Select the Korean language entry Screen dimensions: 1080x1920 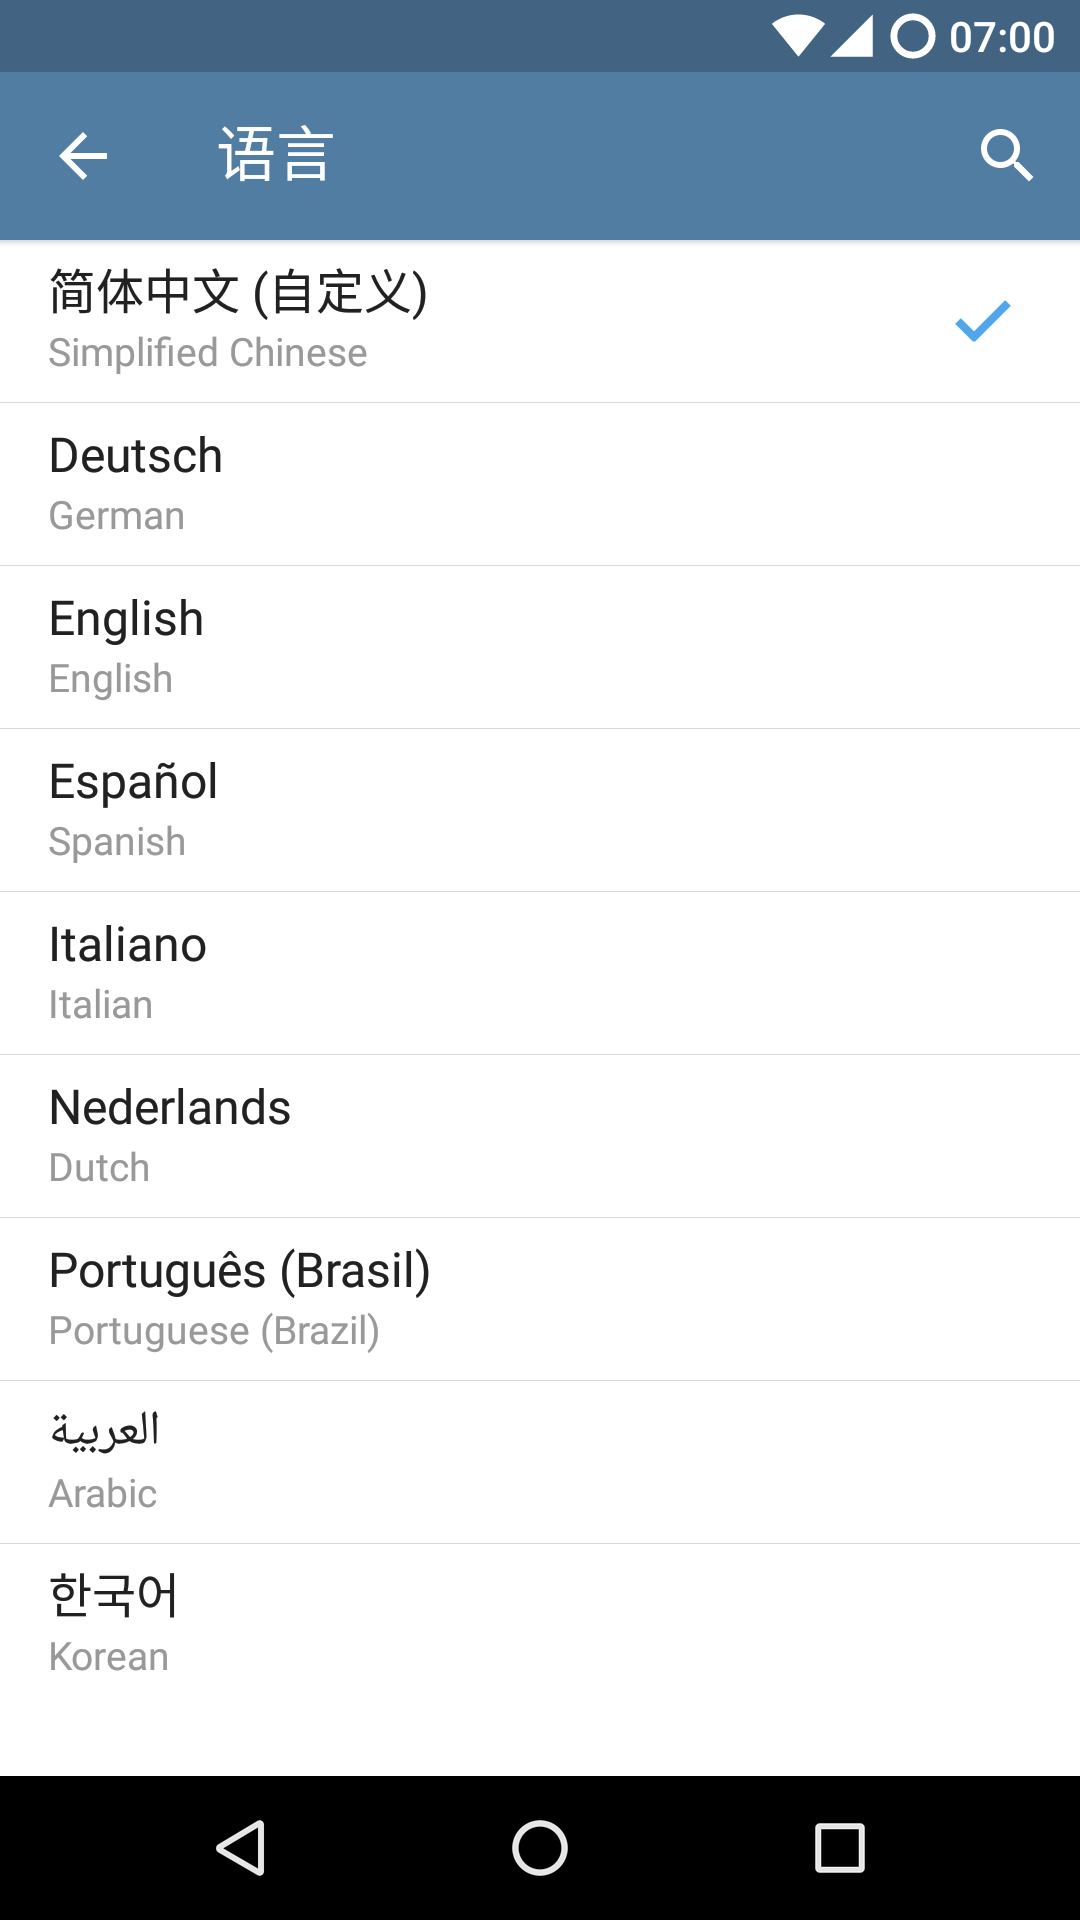click(x=540, y=1625)
